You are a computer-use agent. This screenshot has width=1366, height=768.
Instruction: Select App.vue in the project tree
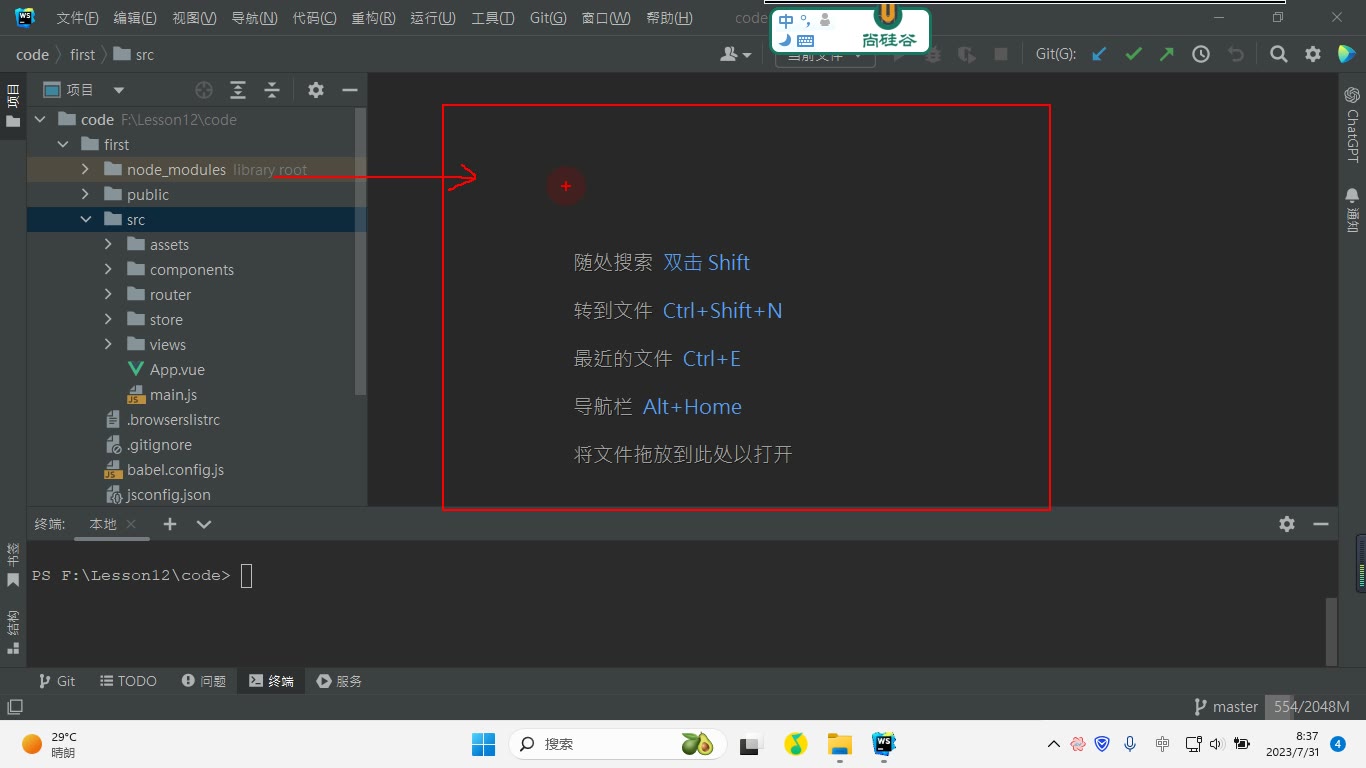(x=166, y=370)
